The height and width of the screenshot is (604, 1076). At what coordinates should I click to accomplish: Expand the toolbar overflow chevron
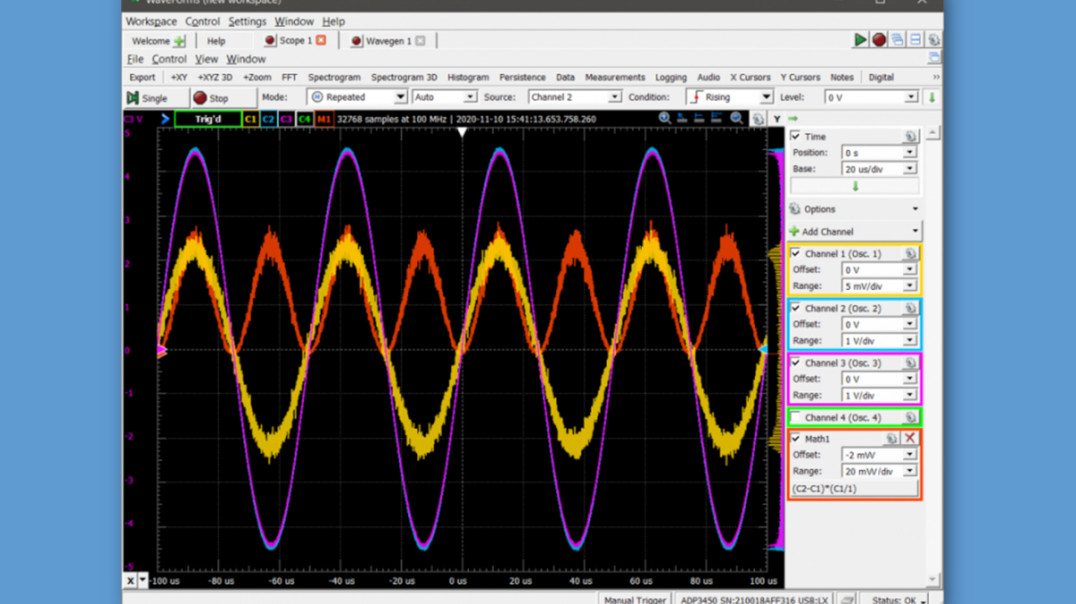coord(936,78)
